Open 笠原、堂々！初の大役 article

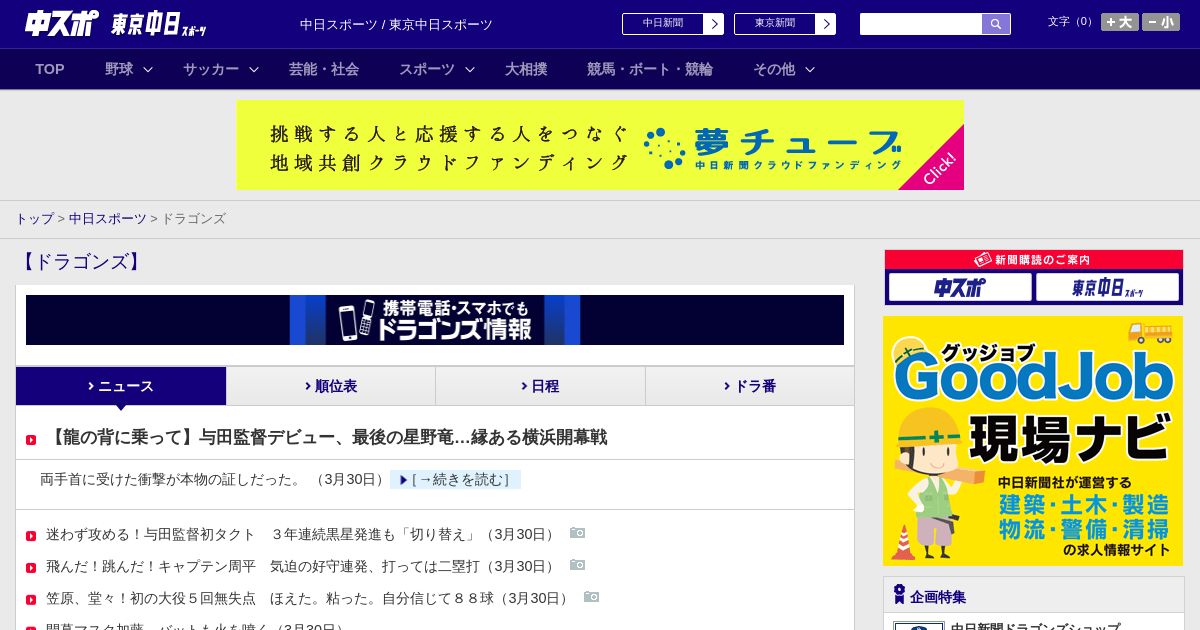[308, 598]
